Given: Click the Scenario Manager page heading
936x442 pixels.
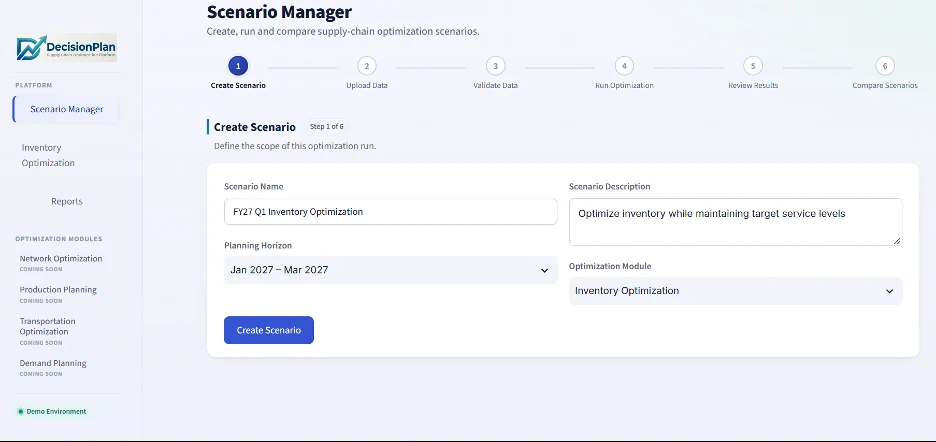Looking at the screenshot, I should click(279, 11).
